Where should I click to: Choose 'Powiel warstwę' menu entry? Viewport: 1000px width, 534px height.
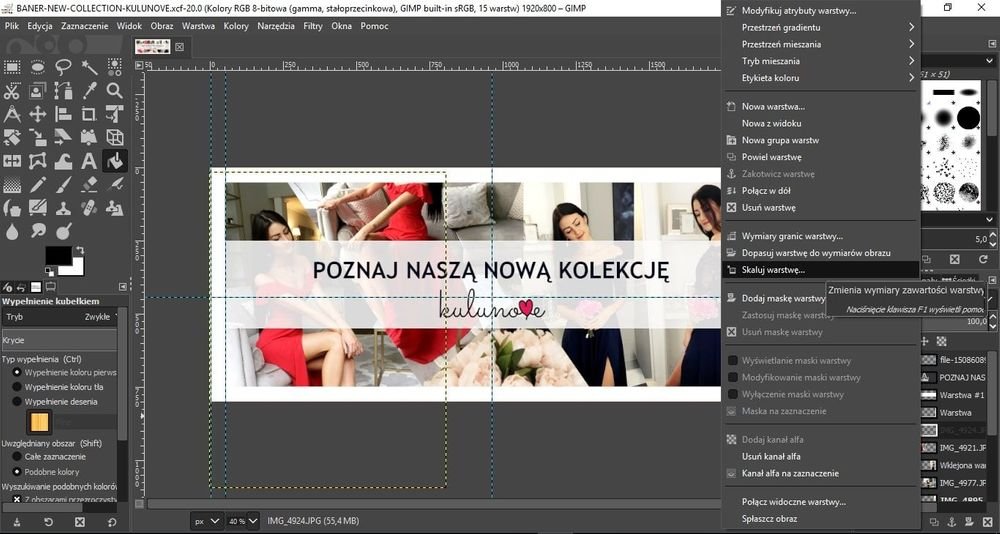[820, 157]
